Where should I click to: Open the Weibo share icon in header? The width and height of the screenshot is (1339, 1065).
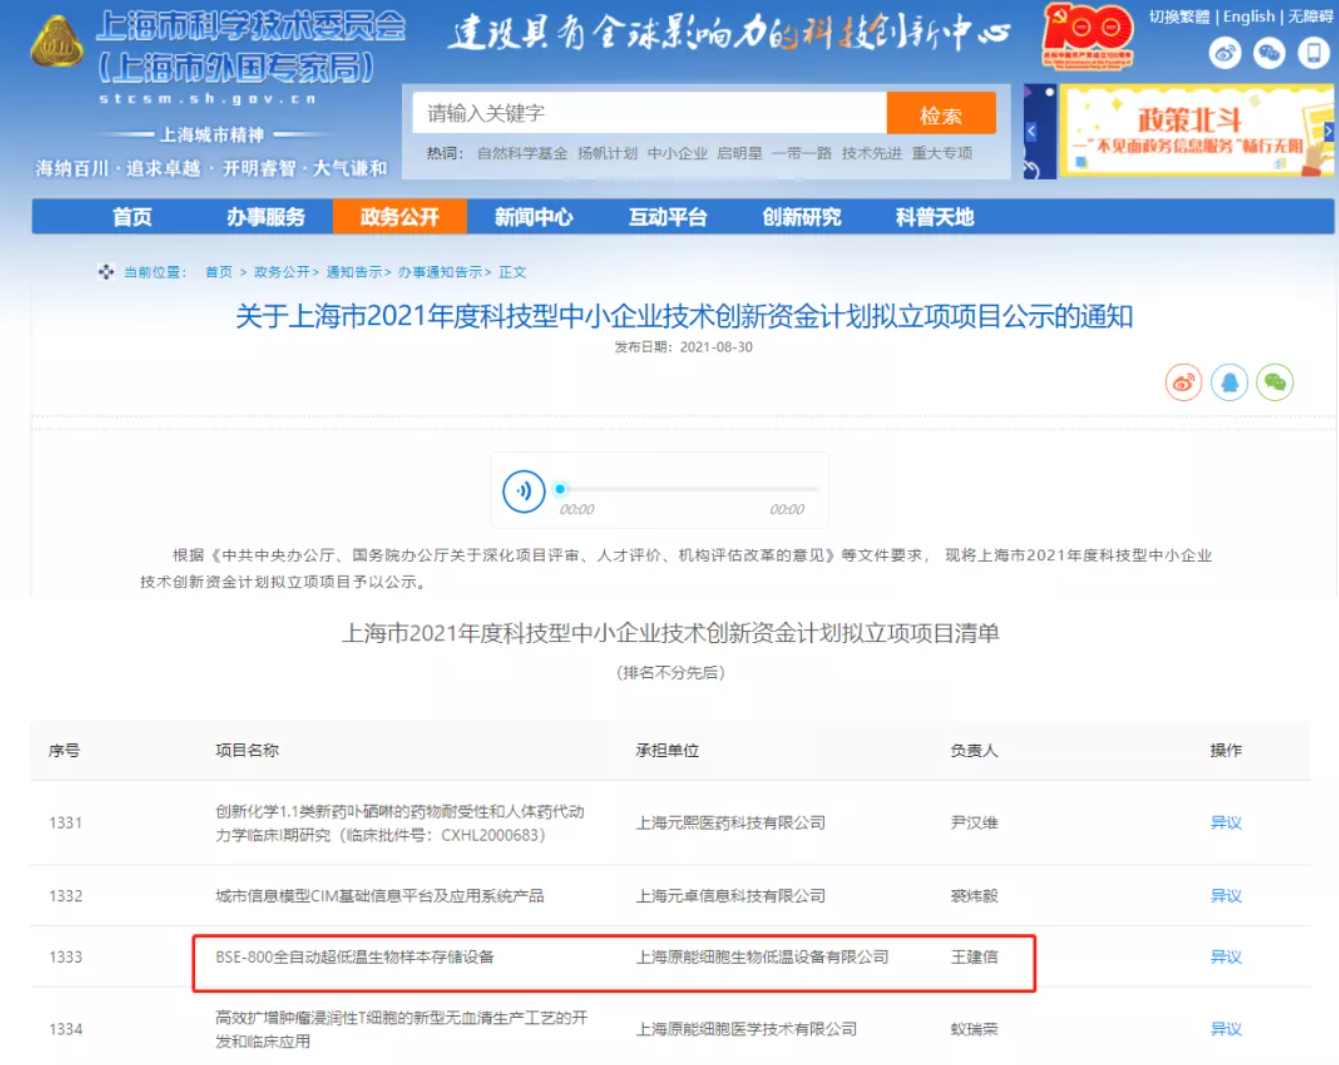1223,52
